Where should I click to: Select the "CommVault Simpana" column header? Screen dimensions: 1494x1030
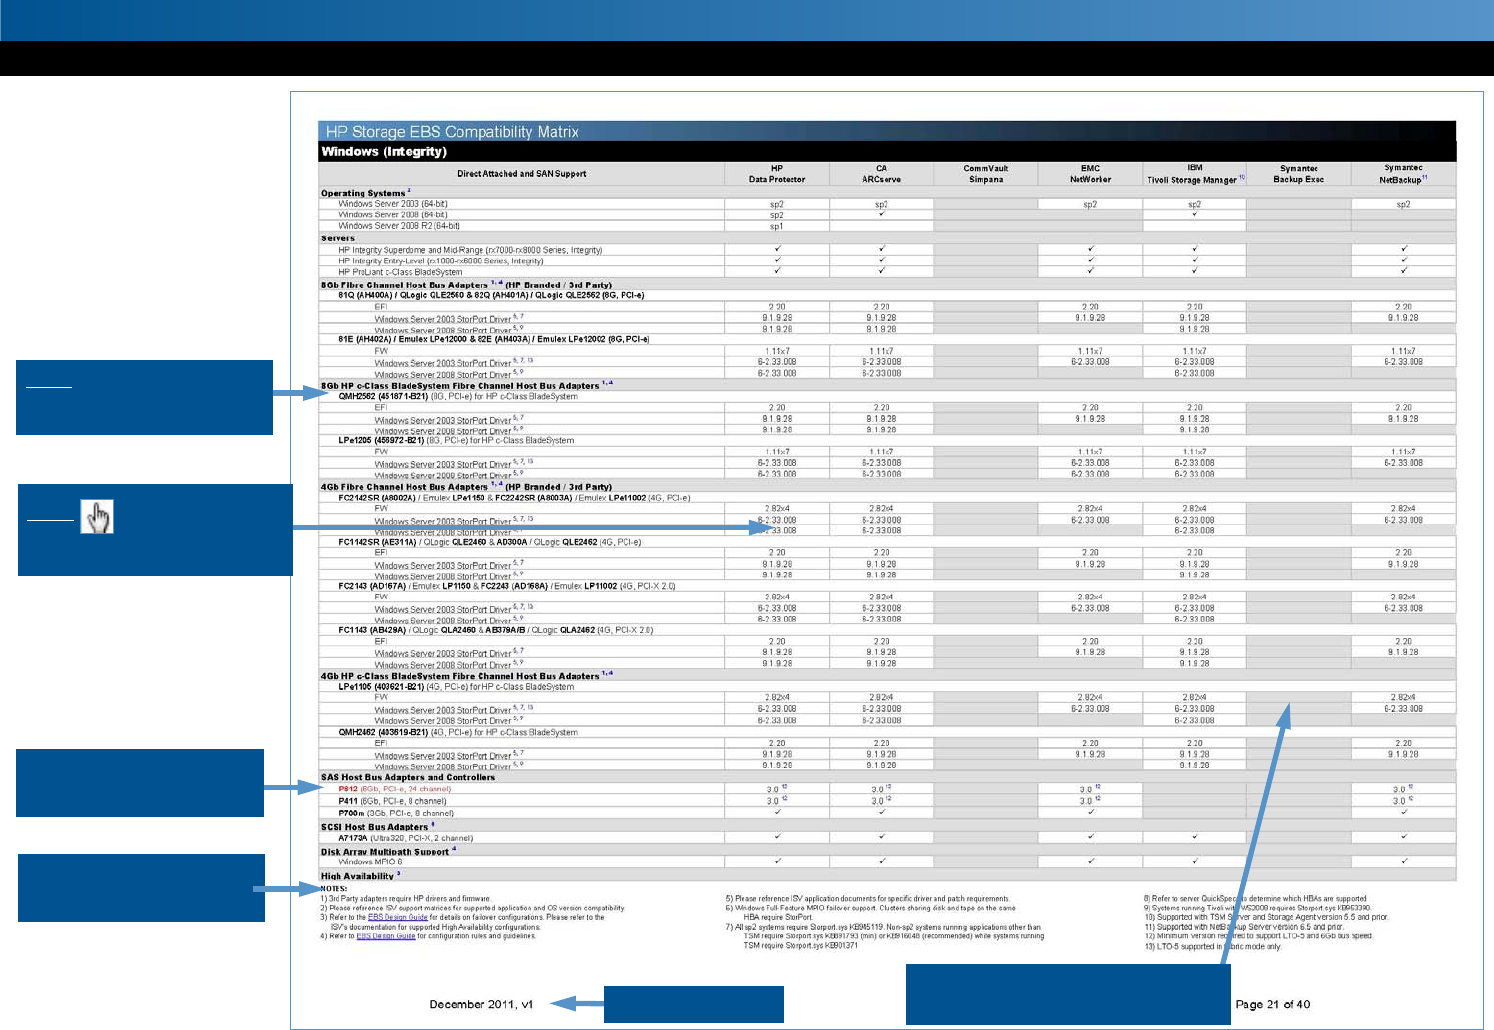[986, 174]
